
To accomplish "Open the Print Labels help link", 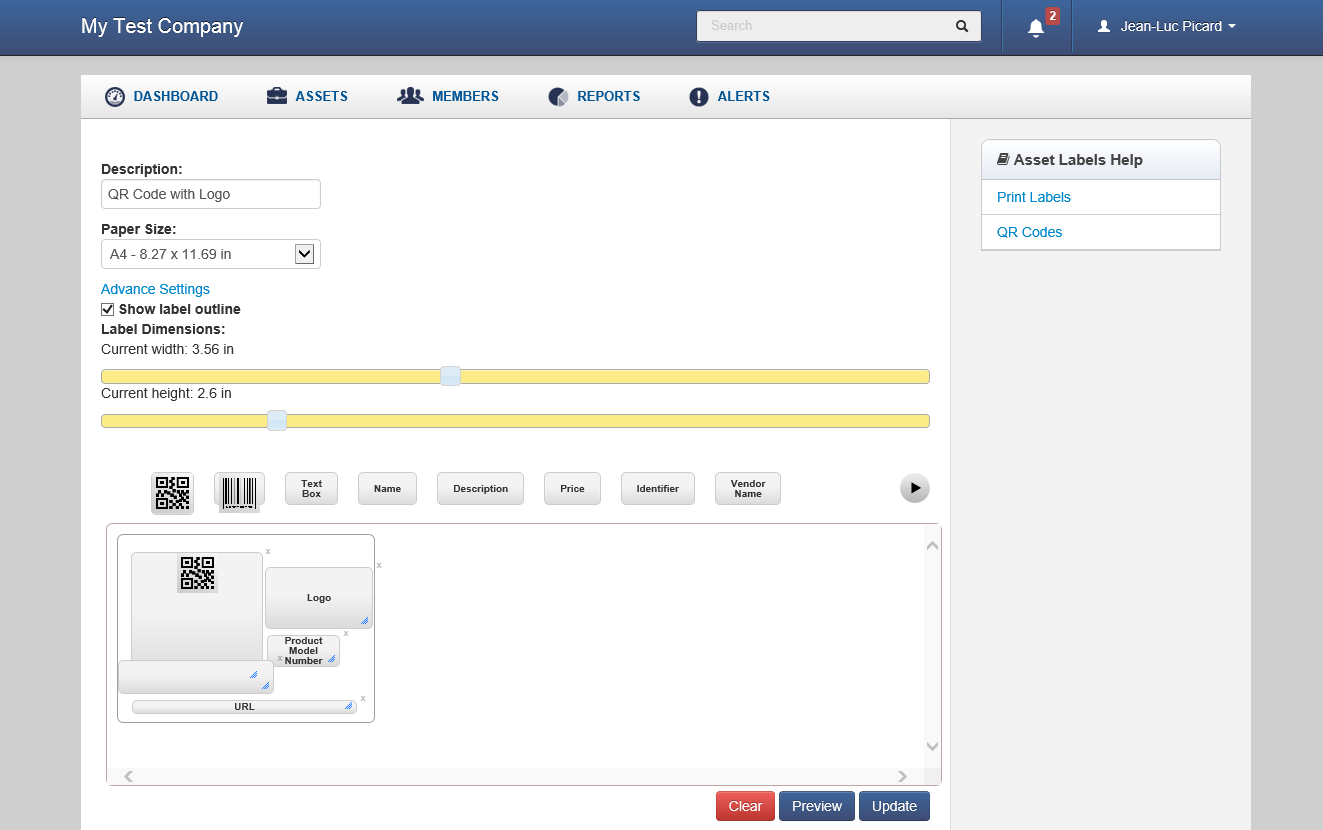I will [1033, 197].
